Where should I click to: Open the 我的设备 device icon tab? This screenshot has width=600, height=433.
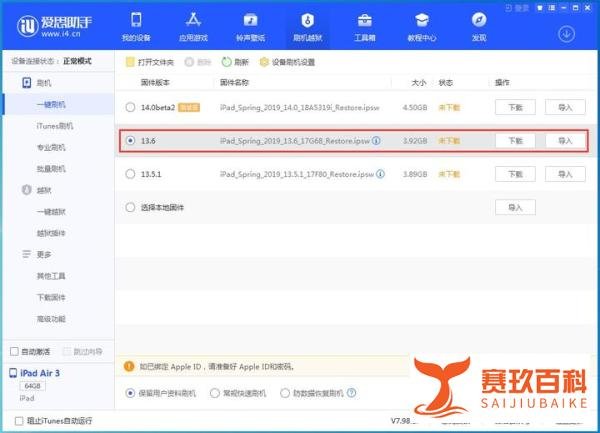click(x=136, y=26)
